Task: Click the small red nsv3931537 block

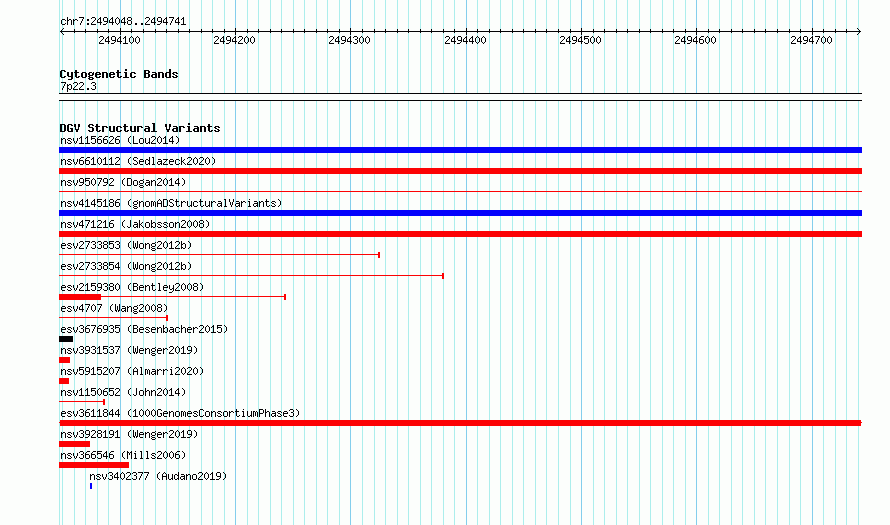Action: tap(64, 360)
